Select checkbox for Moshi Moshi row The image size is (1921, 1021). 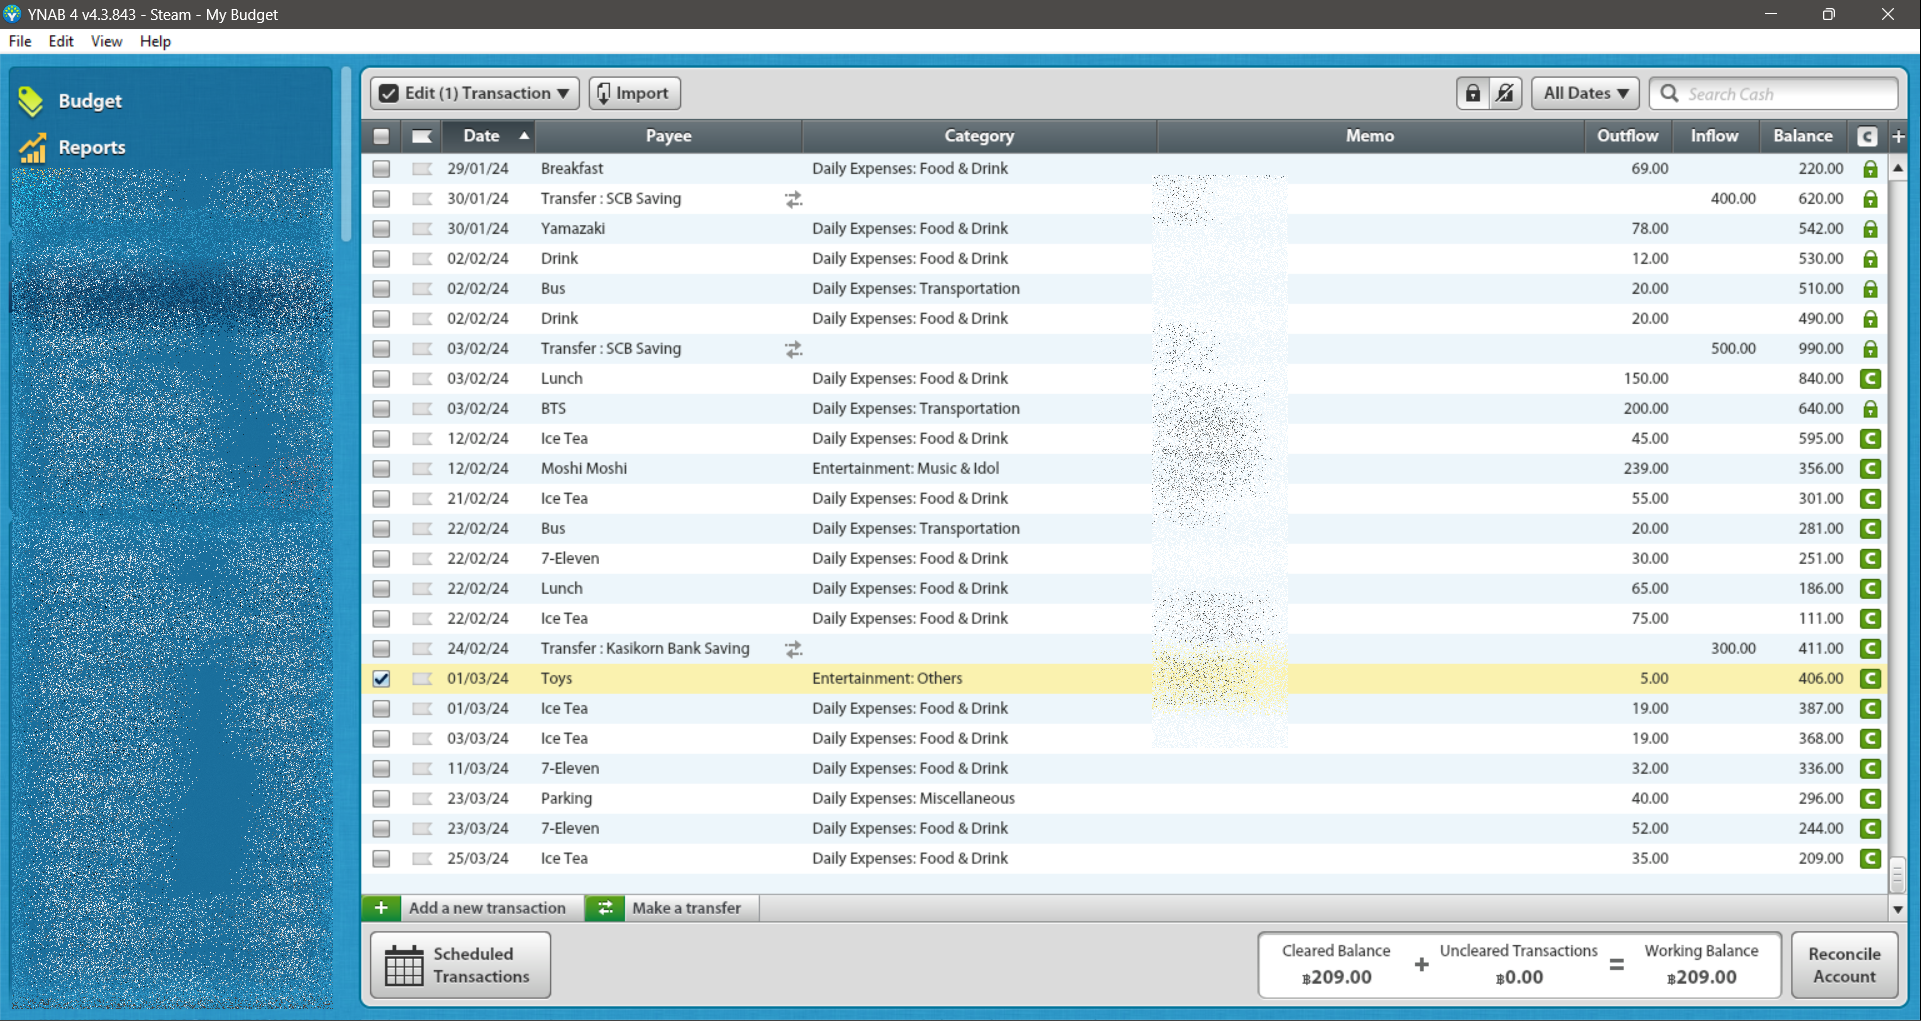[381, 469]
